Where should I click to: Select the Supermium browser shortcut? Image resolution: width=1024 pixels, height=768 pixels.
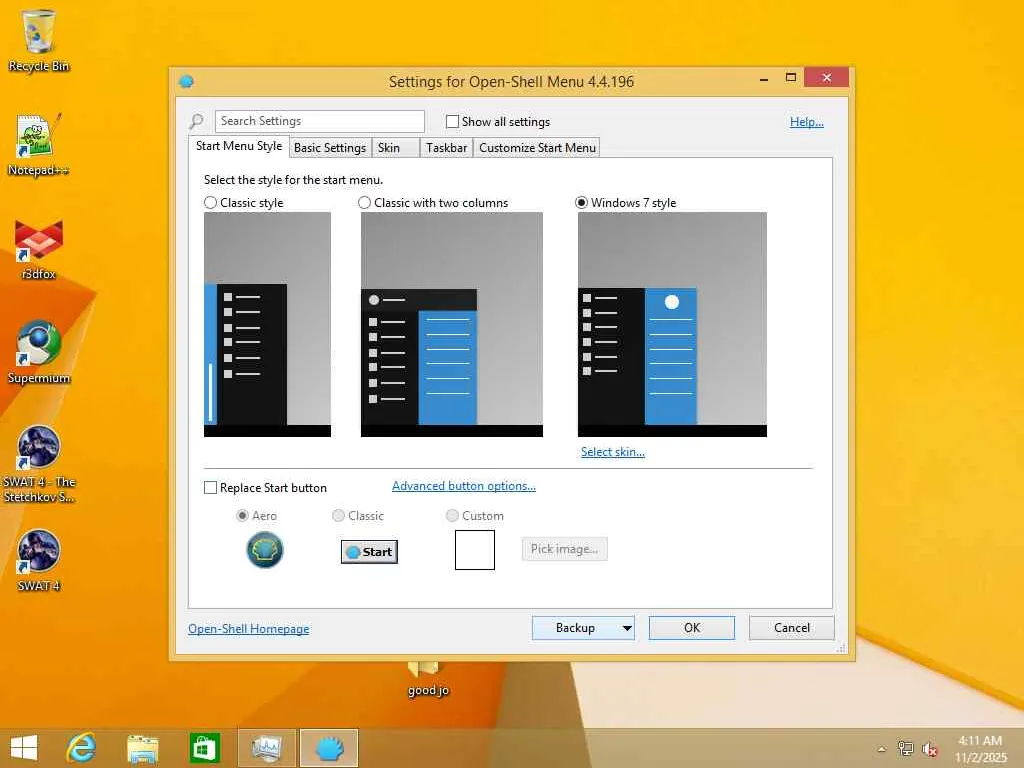[39, 352]
